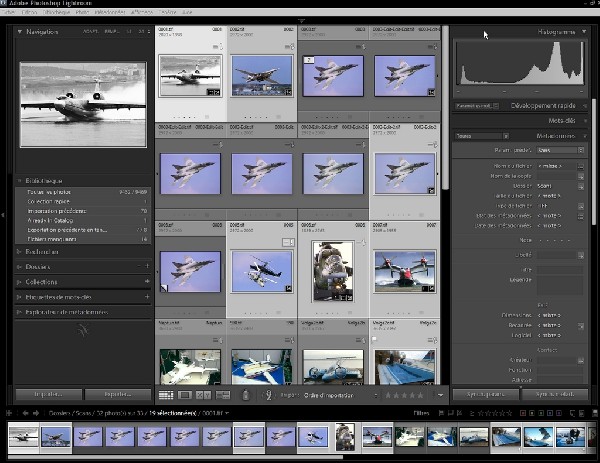
Task: Toggle red color label filter
Action: pos(523,413)
